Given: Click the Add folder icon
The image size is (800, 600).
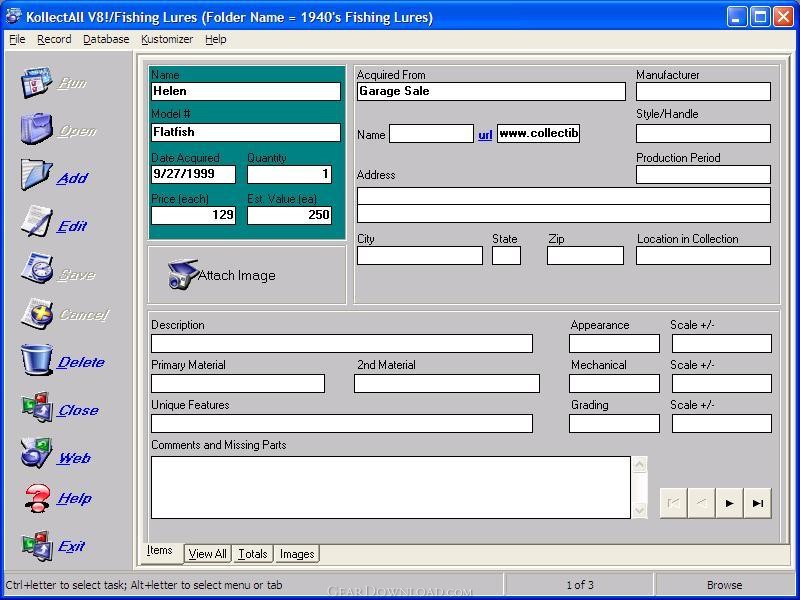Looking at the screenshot, I should (36, 174).
